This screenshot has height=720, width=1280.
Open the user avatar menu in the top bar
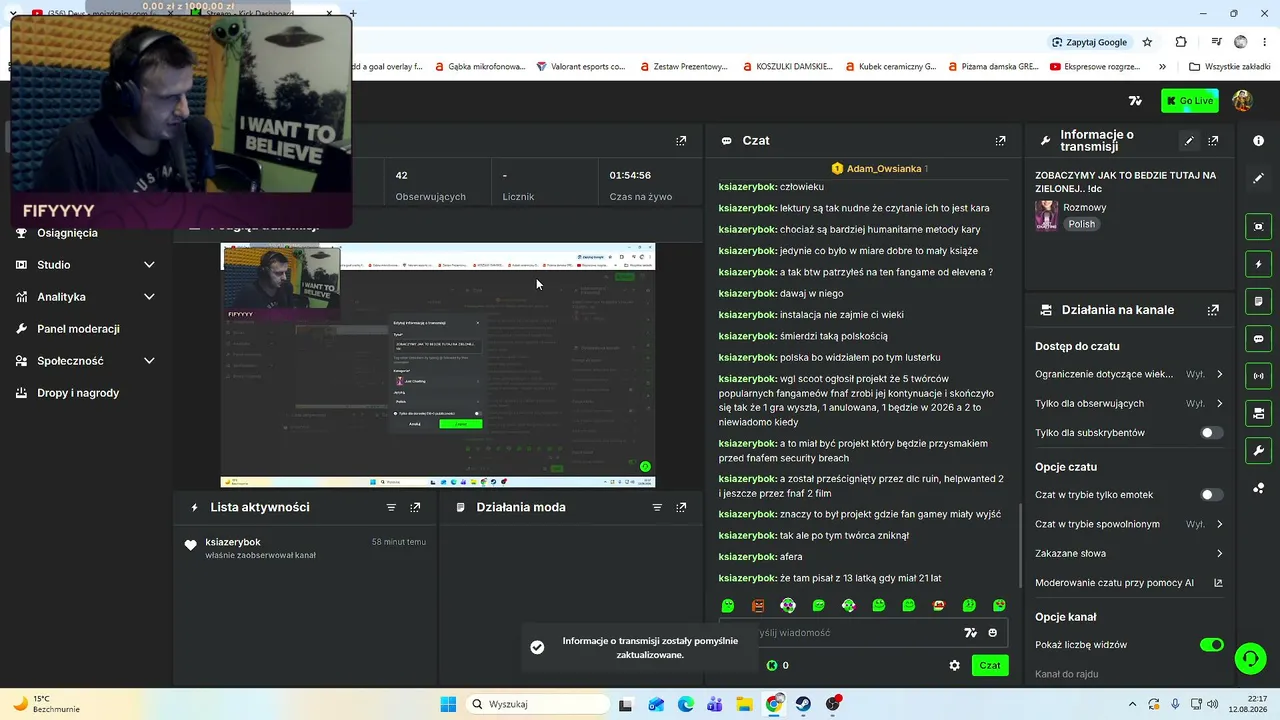click(x=1242, y=101)
